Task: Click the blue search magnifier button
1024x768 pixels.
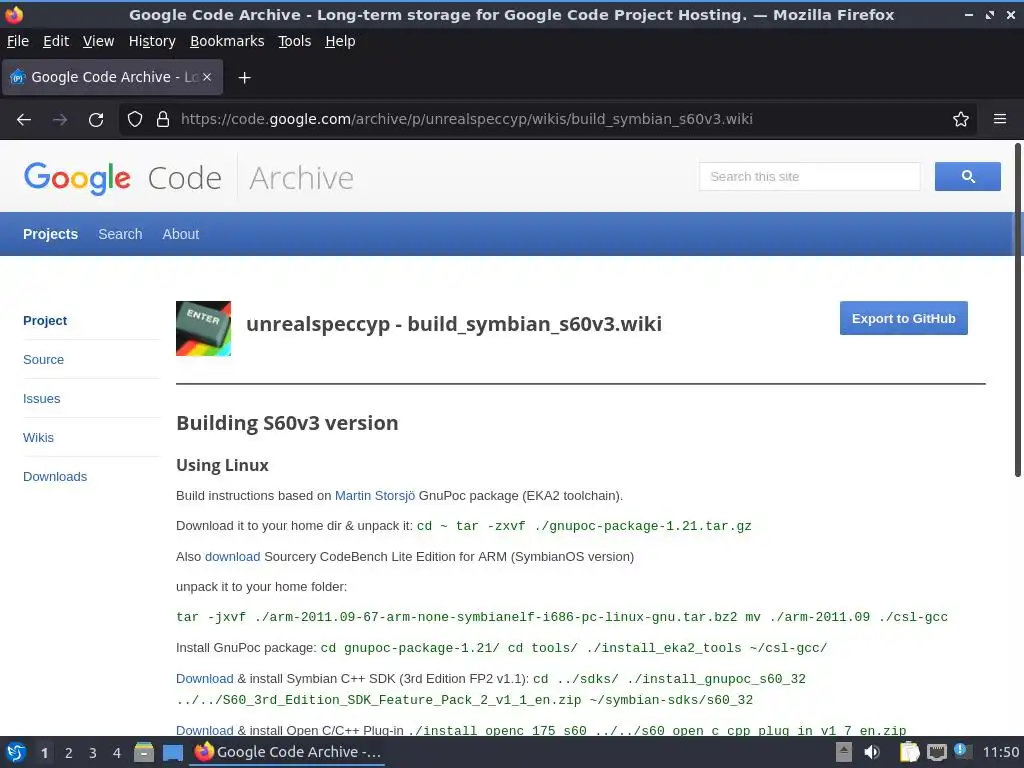Action: coord(967,176)
